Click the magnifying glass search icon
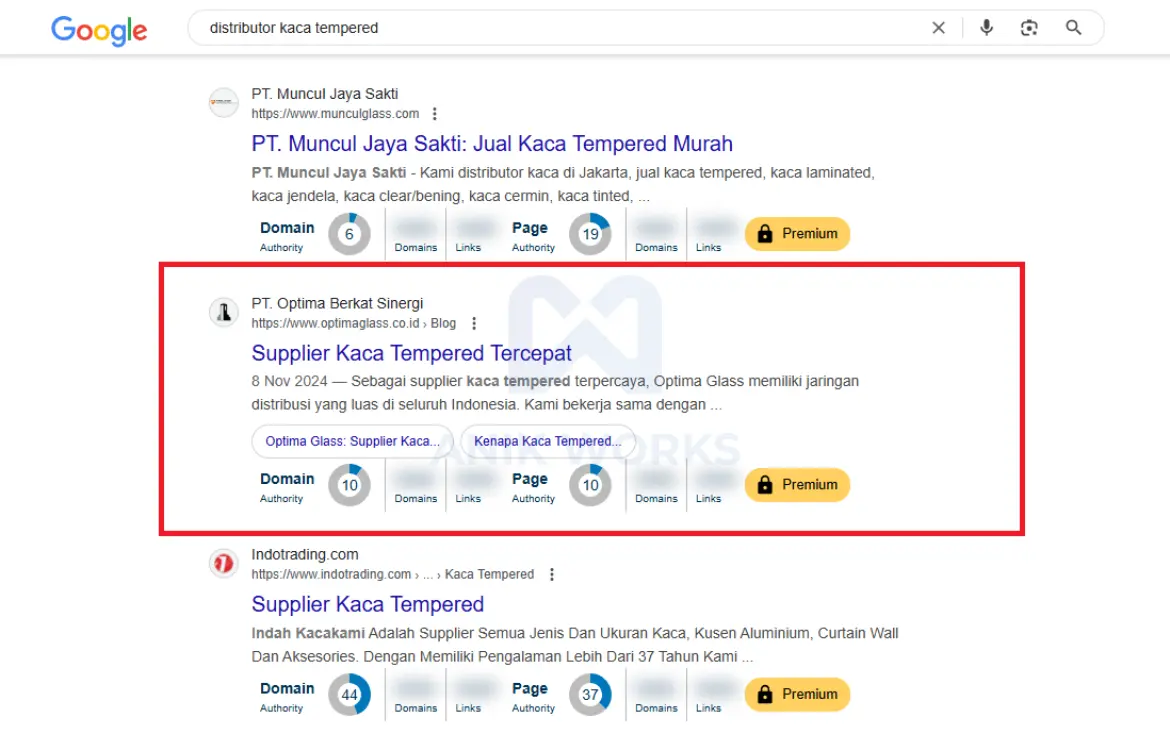1170x740 pixels. click(1073, 28)
